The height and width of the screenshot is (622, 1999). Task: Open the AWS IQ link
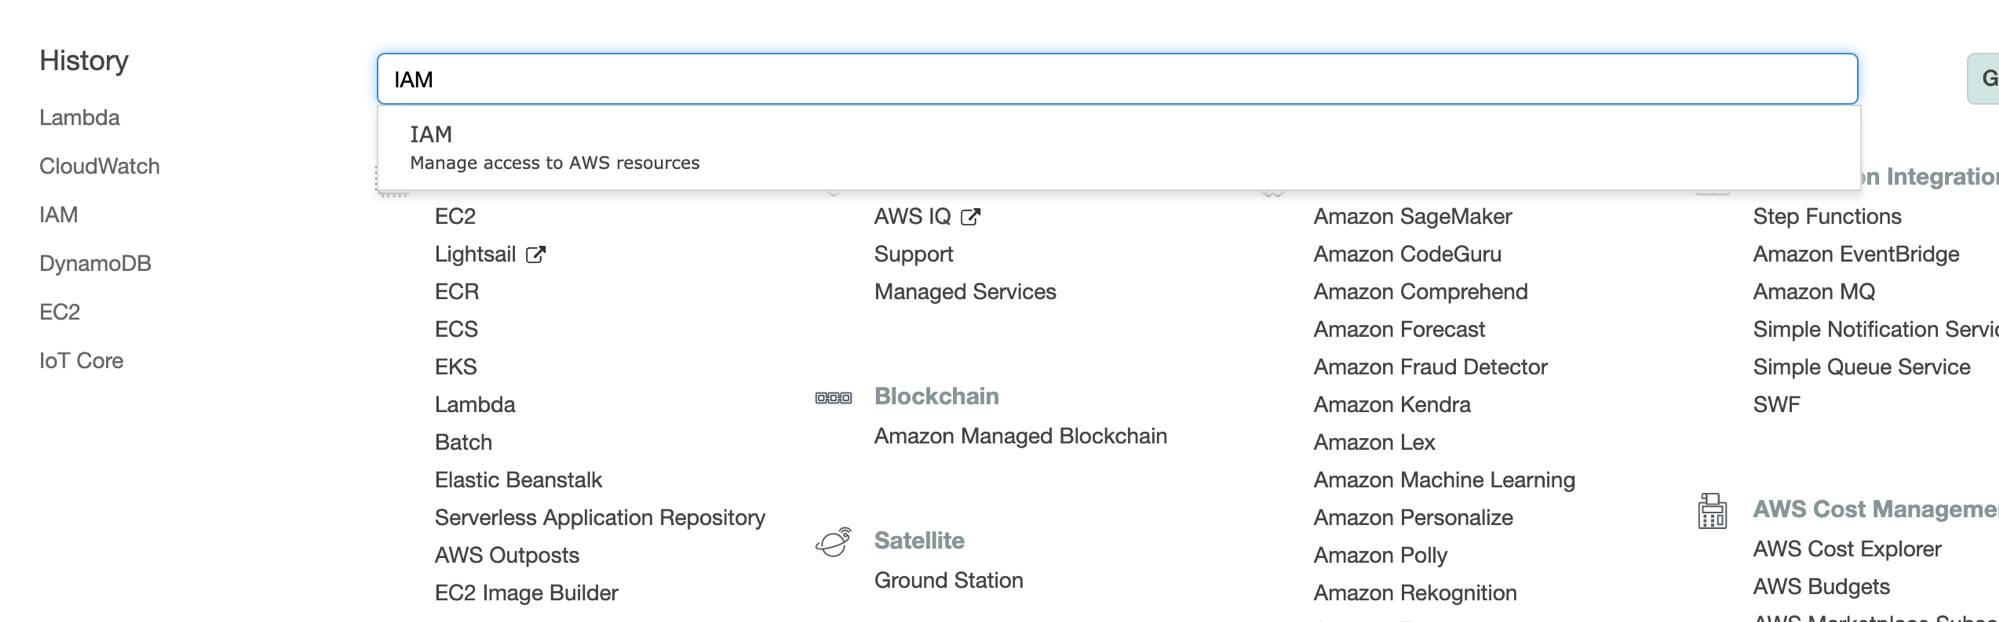tap(912, 217)
